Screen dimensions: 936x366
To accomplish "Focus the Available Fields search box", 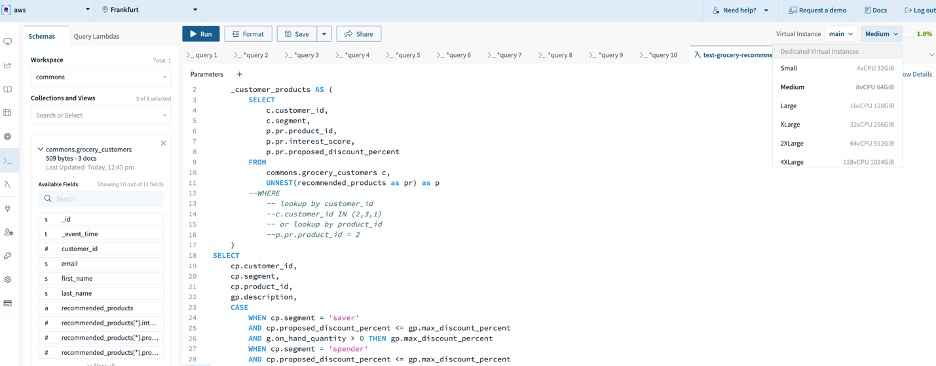I will pos(101,199).
